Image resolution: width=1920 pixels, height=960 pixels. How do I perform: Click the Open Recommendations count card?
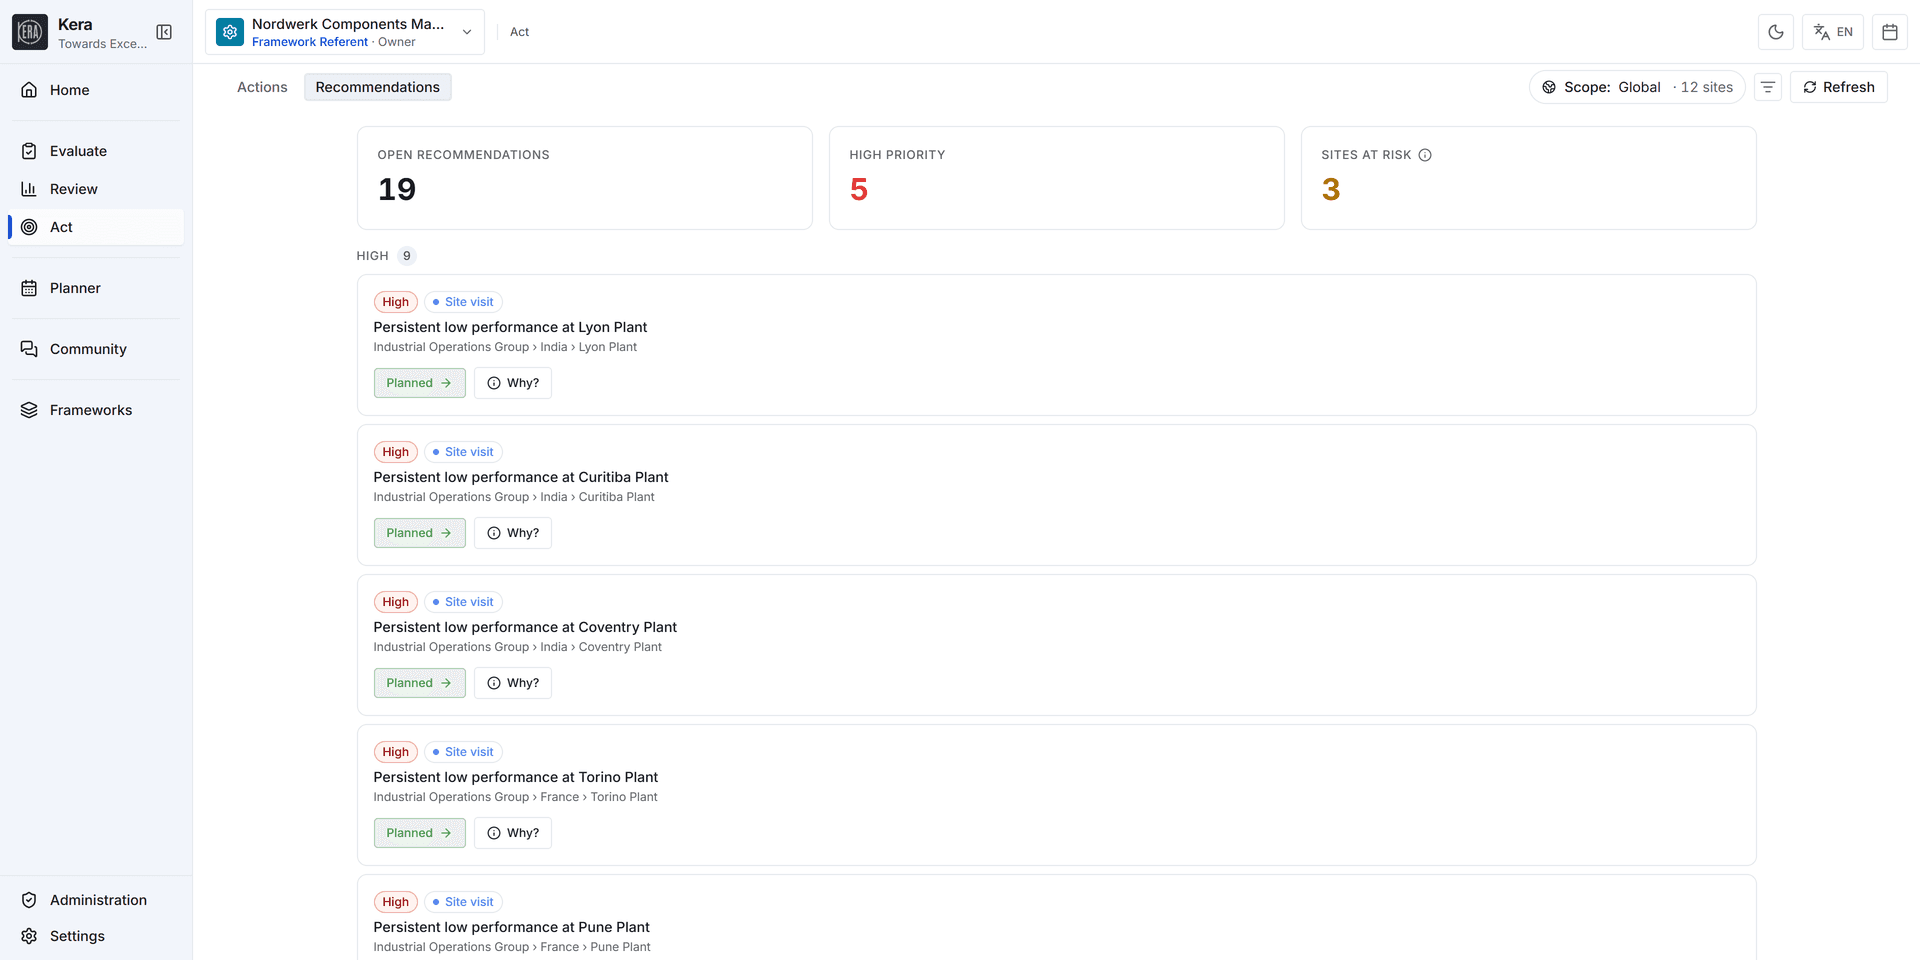(x=585, y=178)
